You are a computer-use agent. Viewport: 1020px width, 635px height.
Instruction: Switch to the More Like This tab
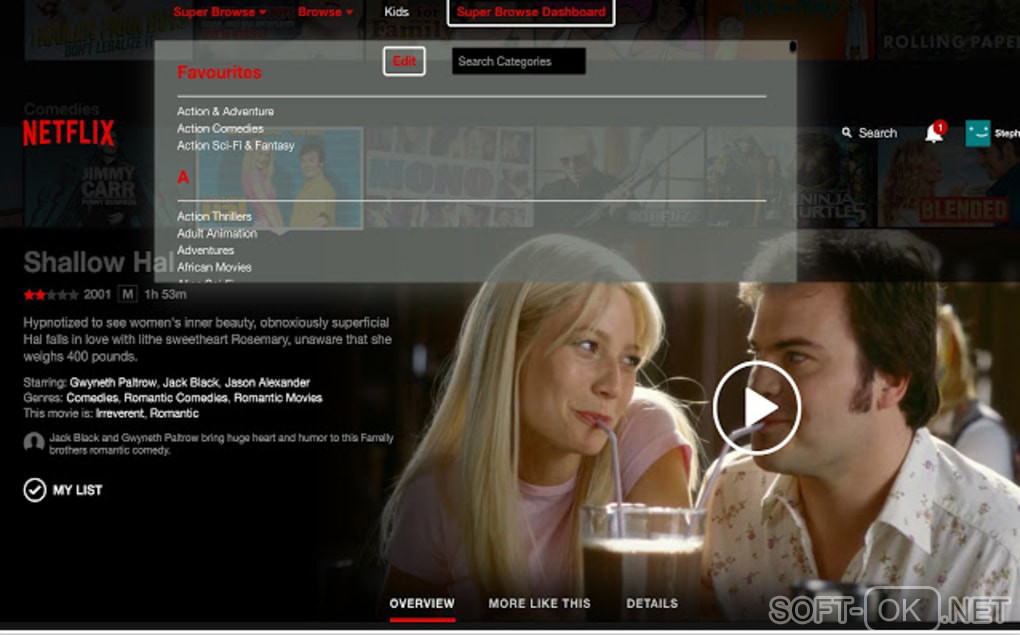[x=539, y=603]
